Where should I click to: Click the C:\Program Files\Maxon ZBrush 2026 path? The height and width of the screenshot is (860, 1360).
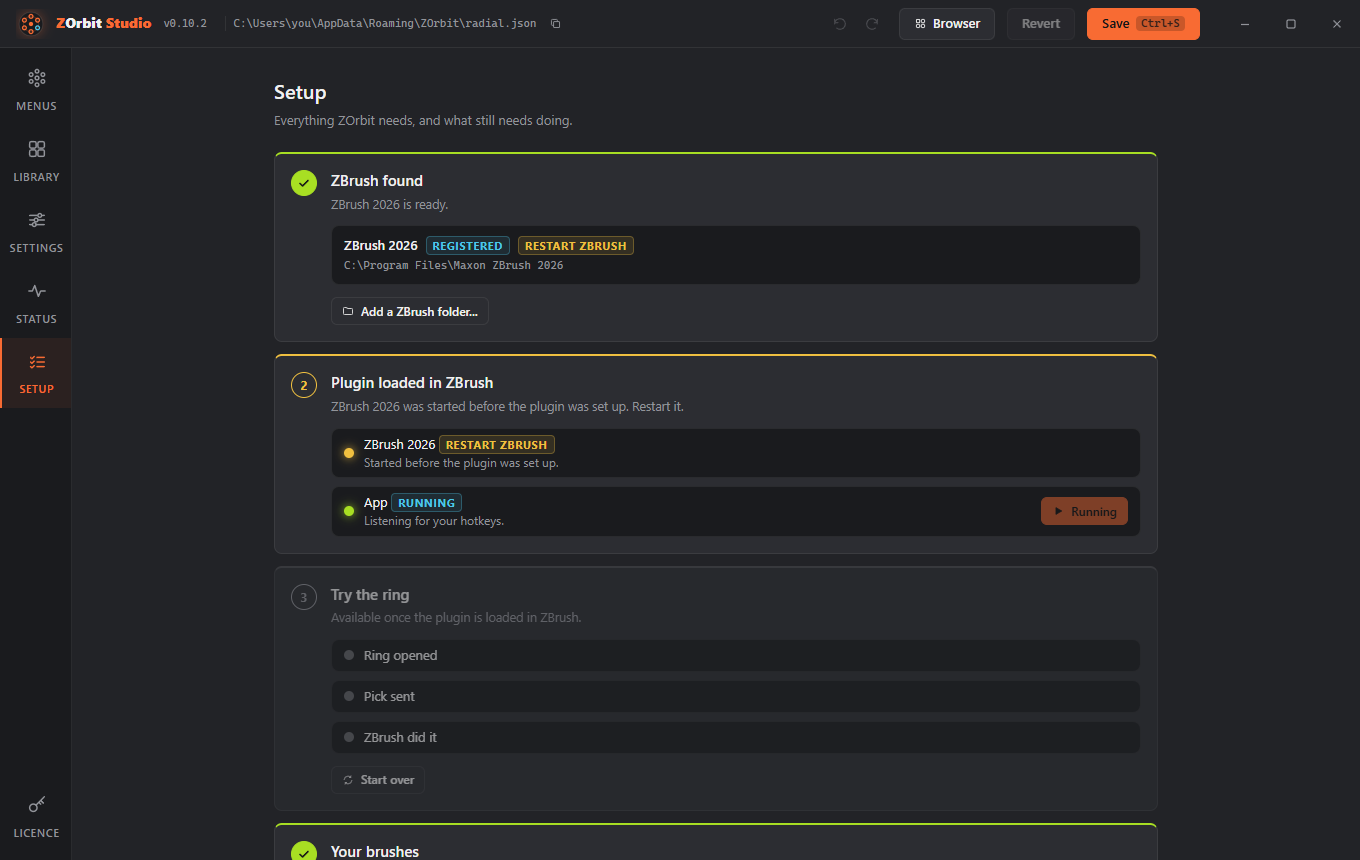coord(453,266)
